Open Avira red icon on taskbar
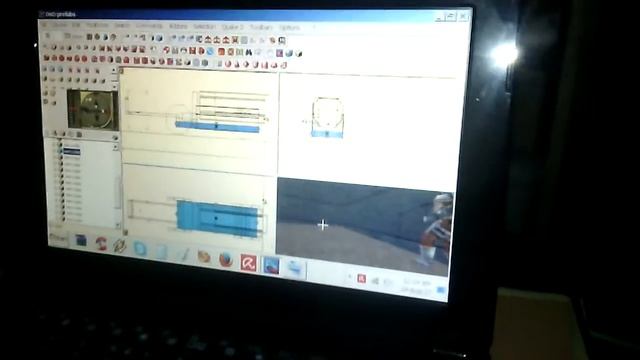Screen dimensions: 640x360 pos(249,262)
